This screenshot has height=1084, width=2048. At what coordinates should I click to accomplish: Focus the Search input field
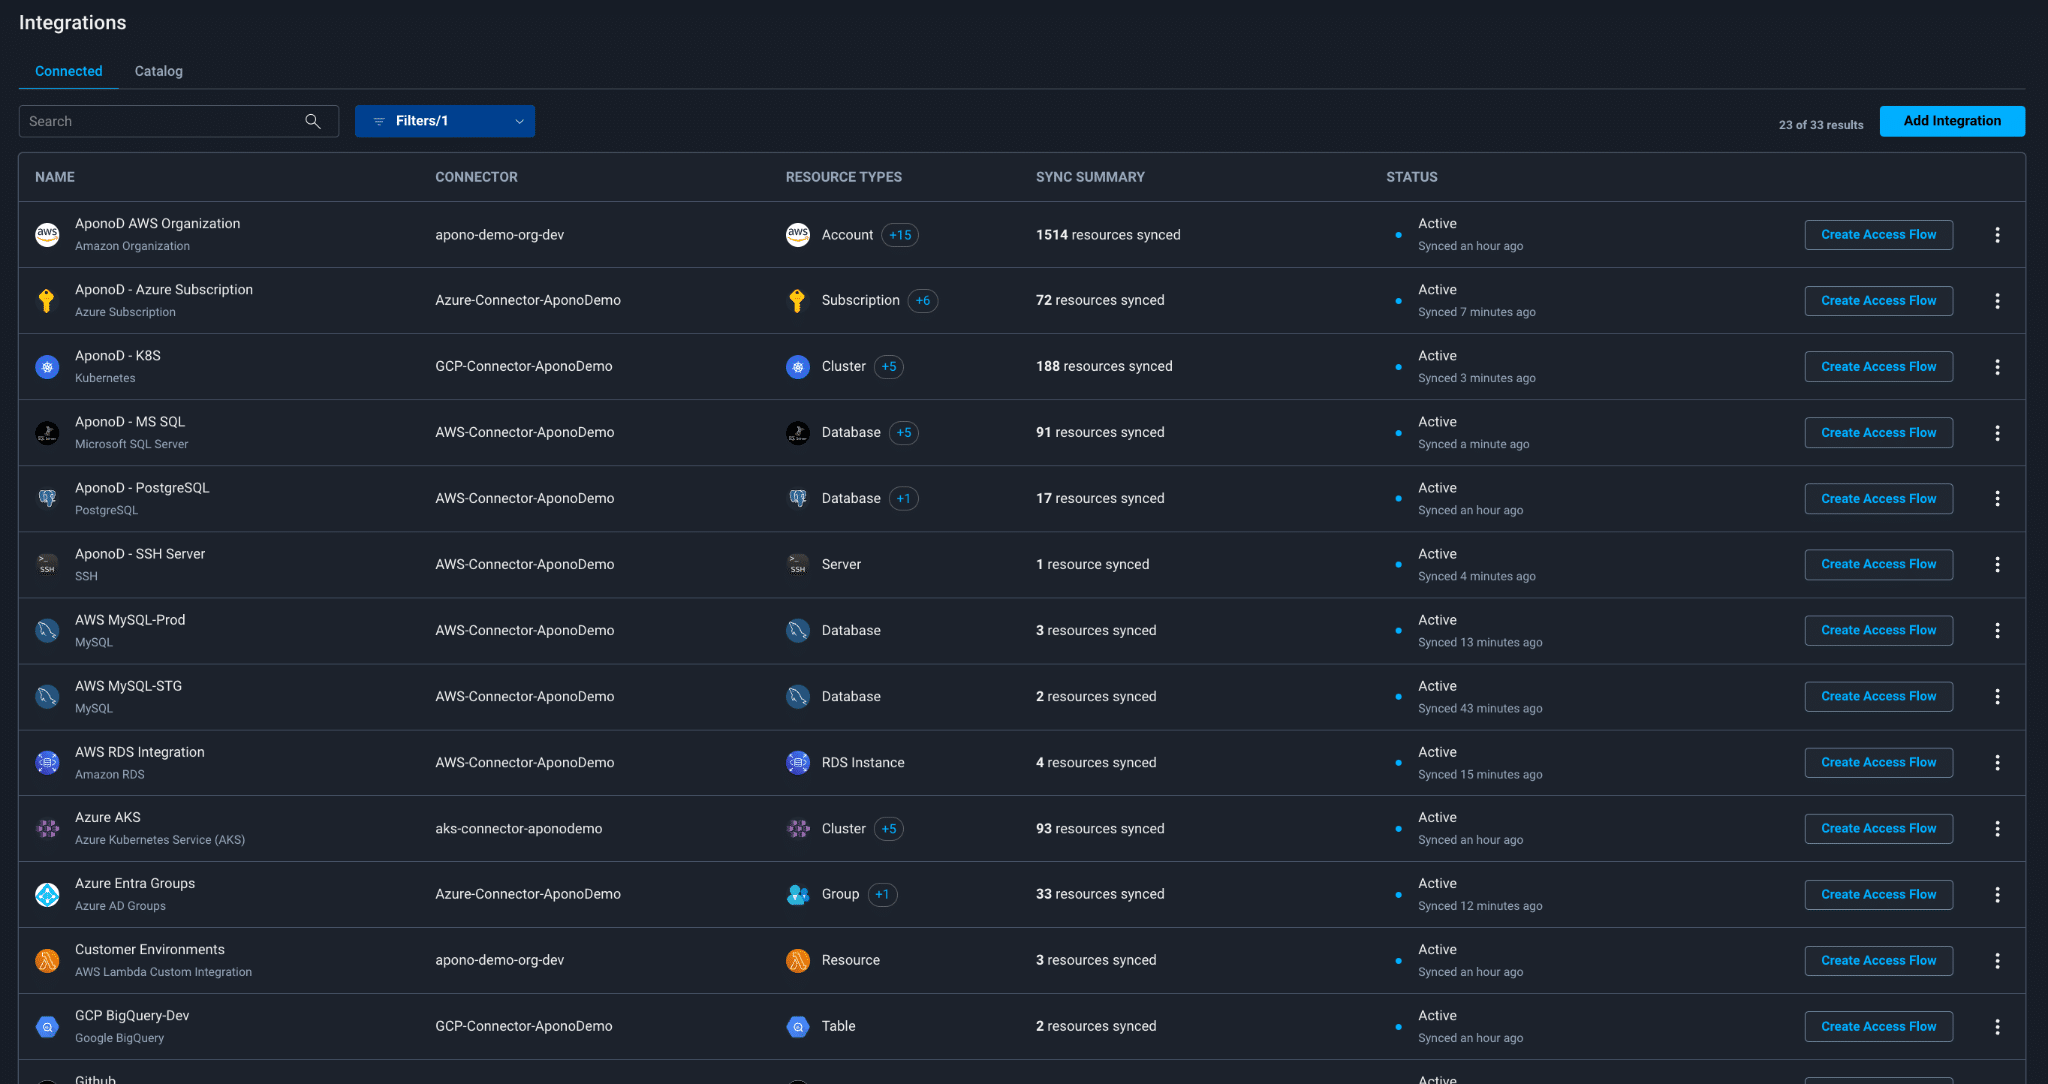[179, 121]
